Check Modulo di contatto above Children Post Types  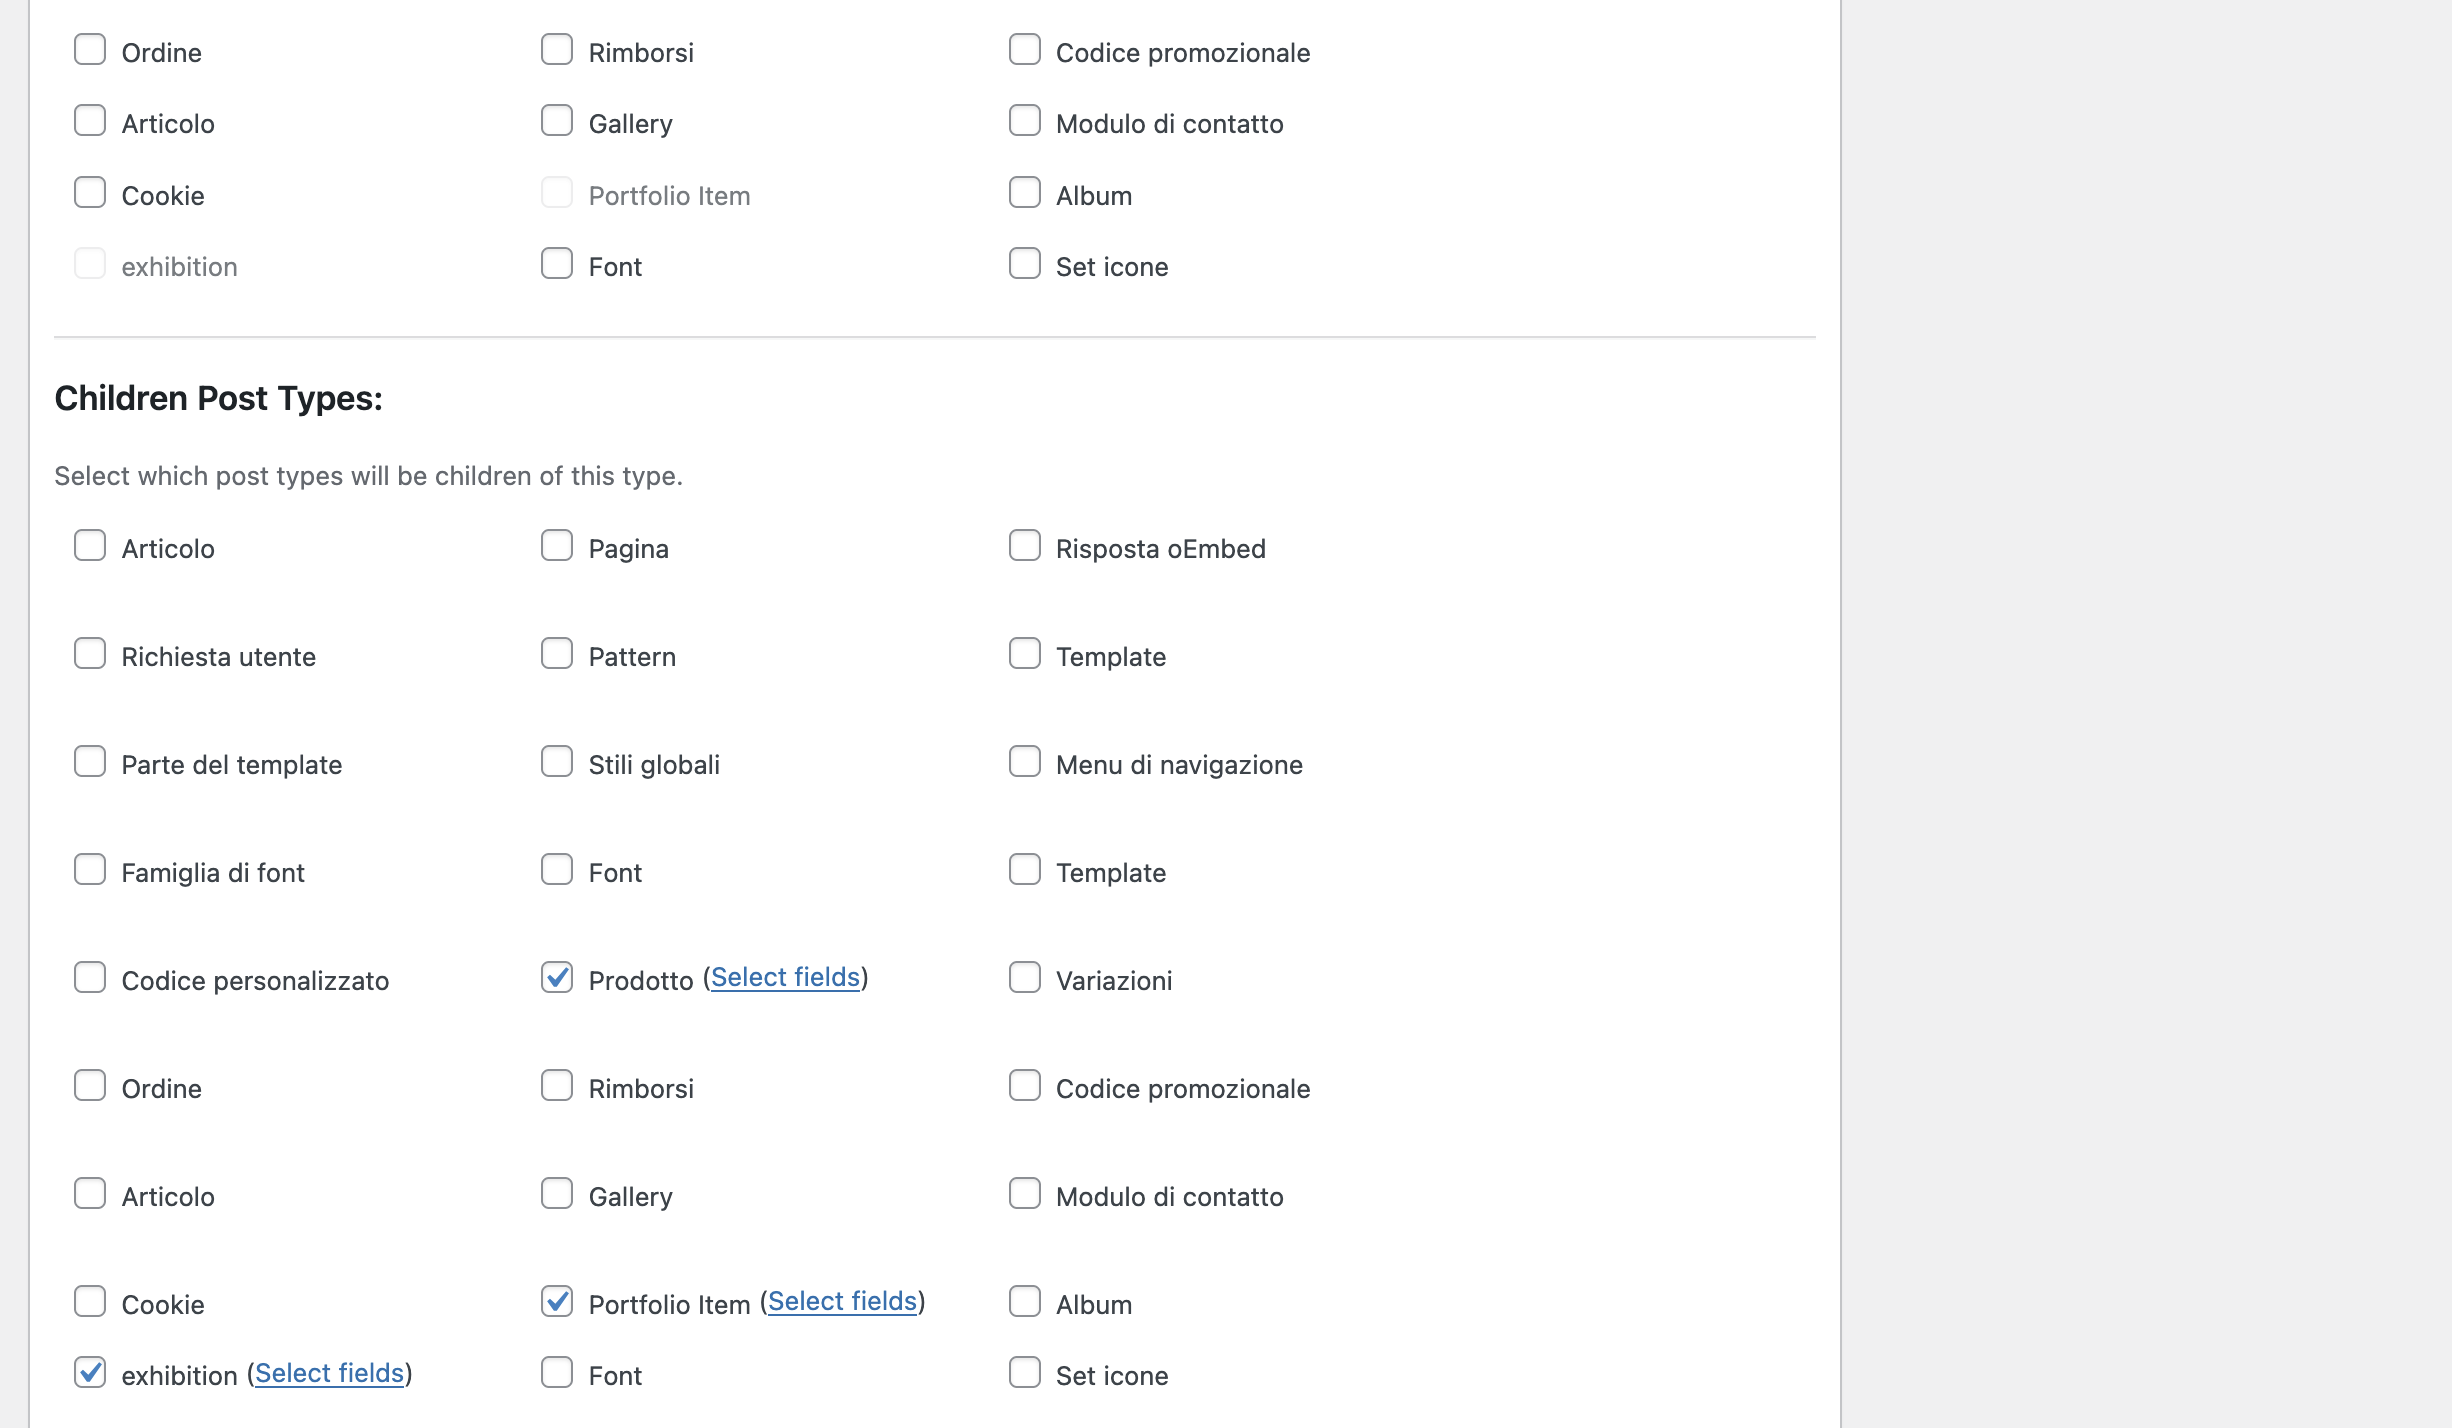point(1024,121)
